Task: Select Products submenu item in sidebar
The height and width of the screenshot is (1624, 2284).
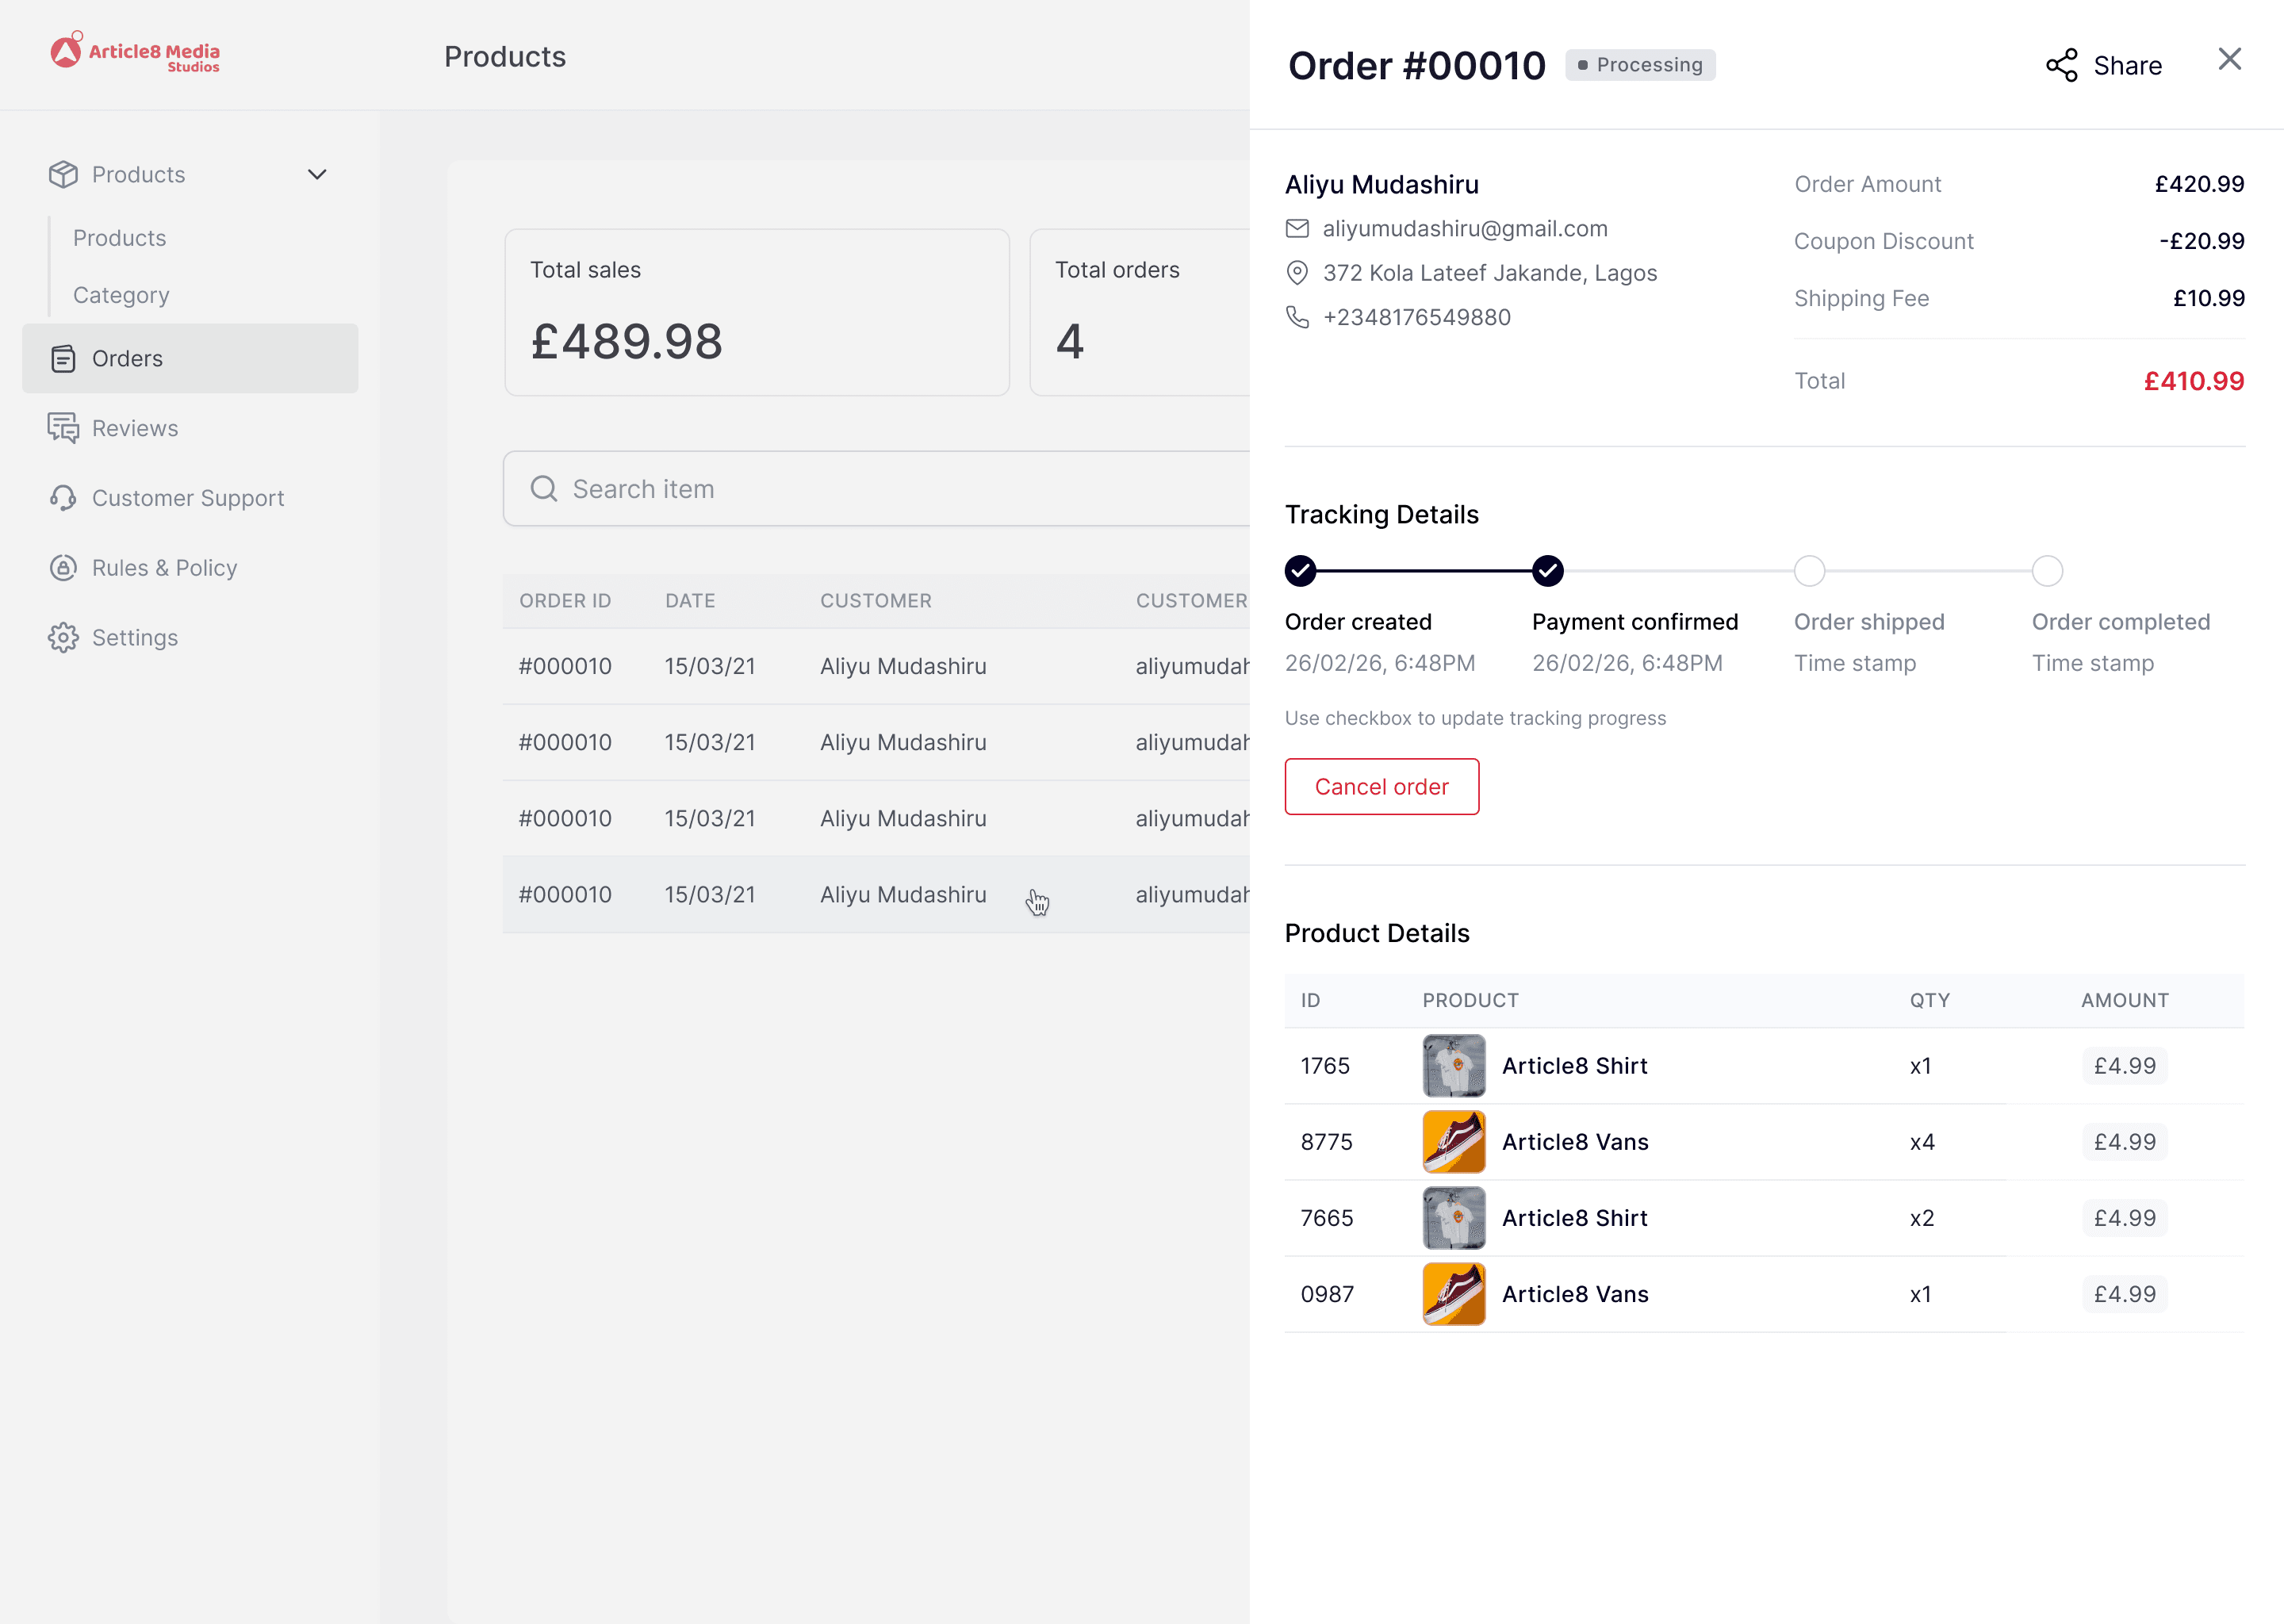Action: [120, 238]
